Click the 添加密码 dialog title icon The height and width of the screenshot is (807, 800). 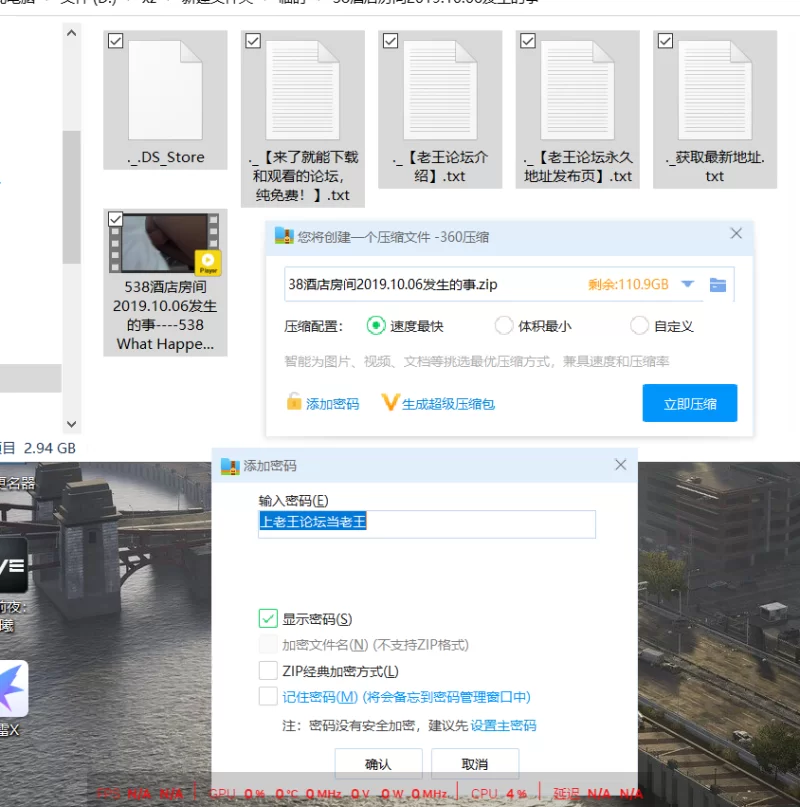(230, 466)
